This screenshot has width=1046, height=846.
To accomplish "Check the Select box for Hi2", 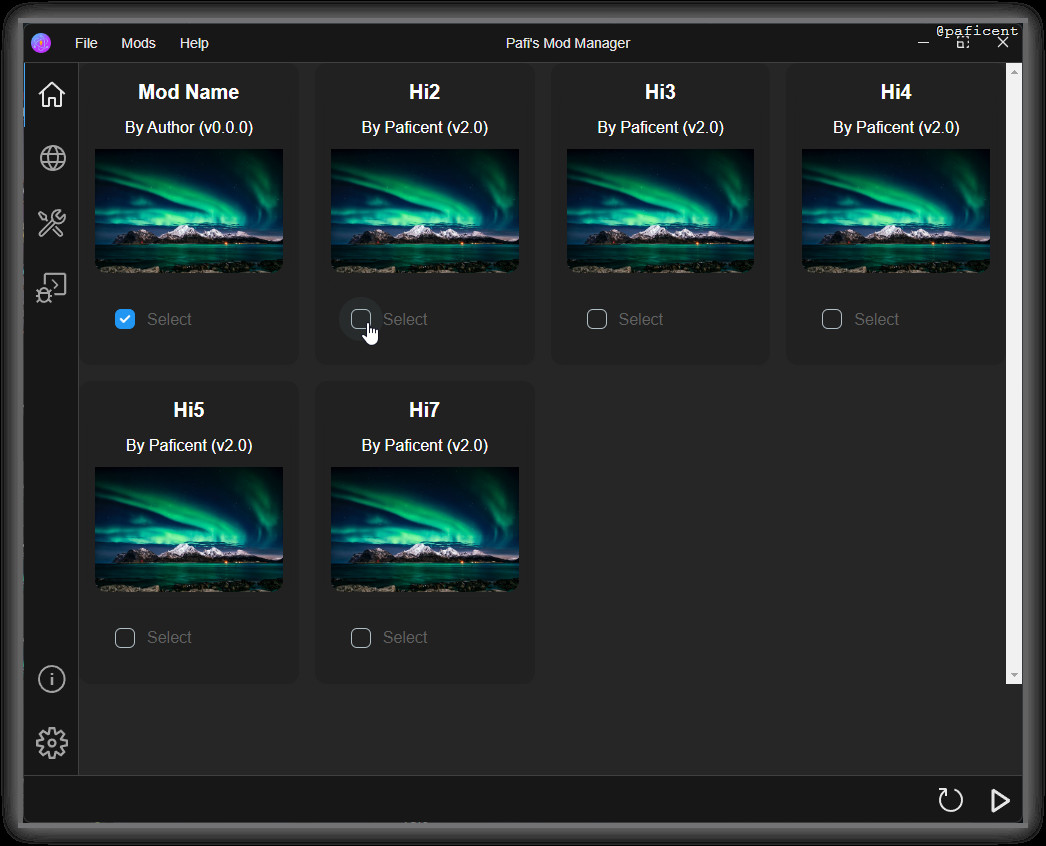I will pos(361,319).
